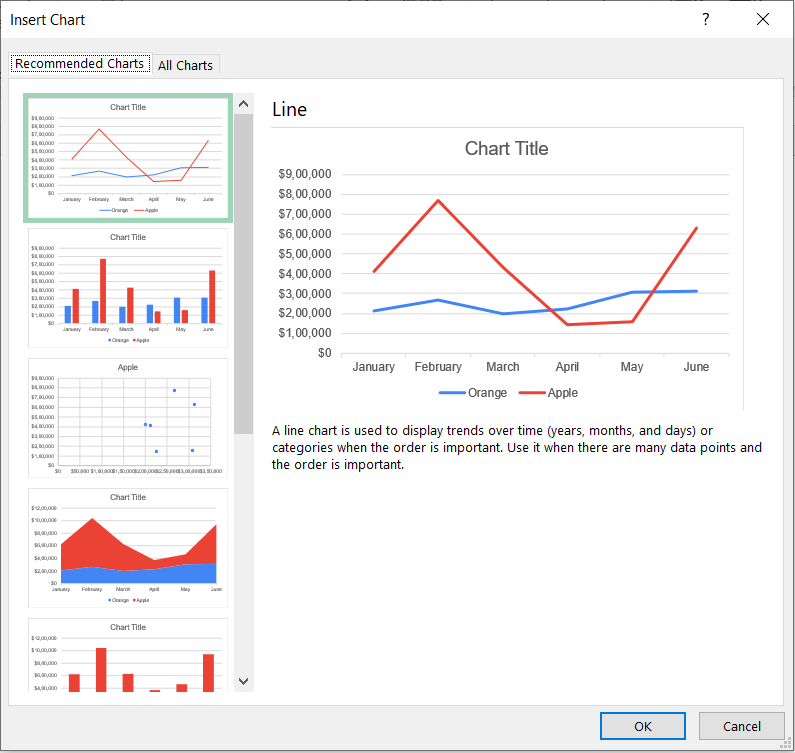Click the June axis label in preview
Screen dimensions: 795x753
pyautogui.click(x=696, y=367)
